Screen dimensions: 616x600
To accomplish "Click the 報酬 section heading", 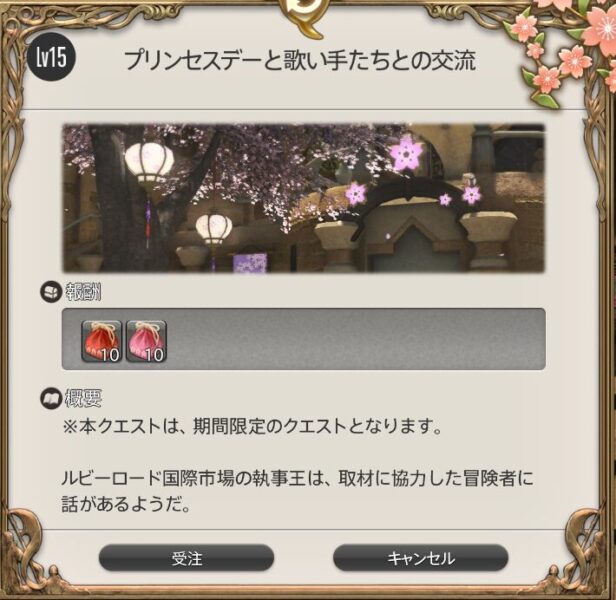I will coord(83,292).
